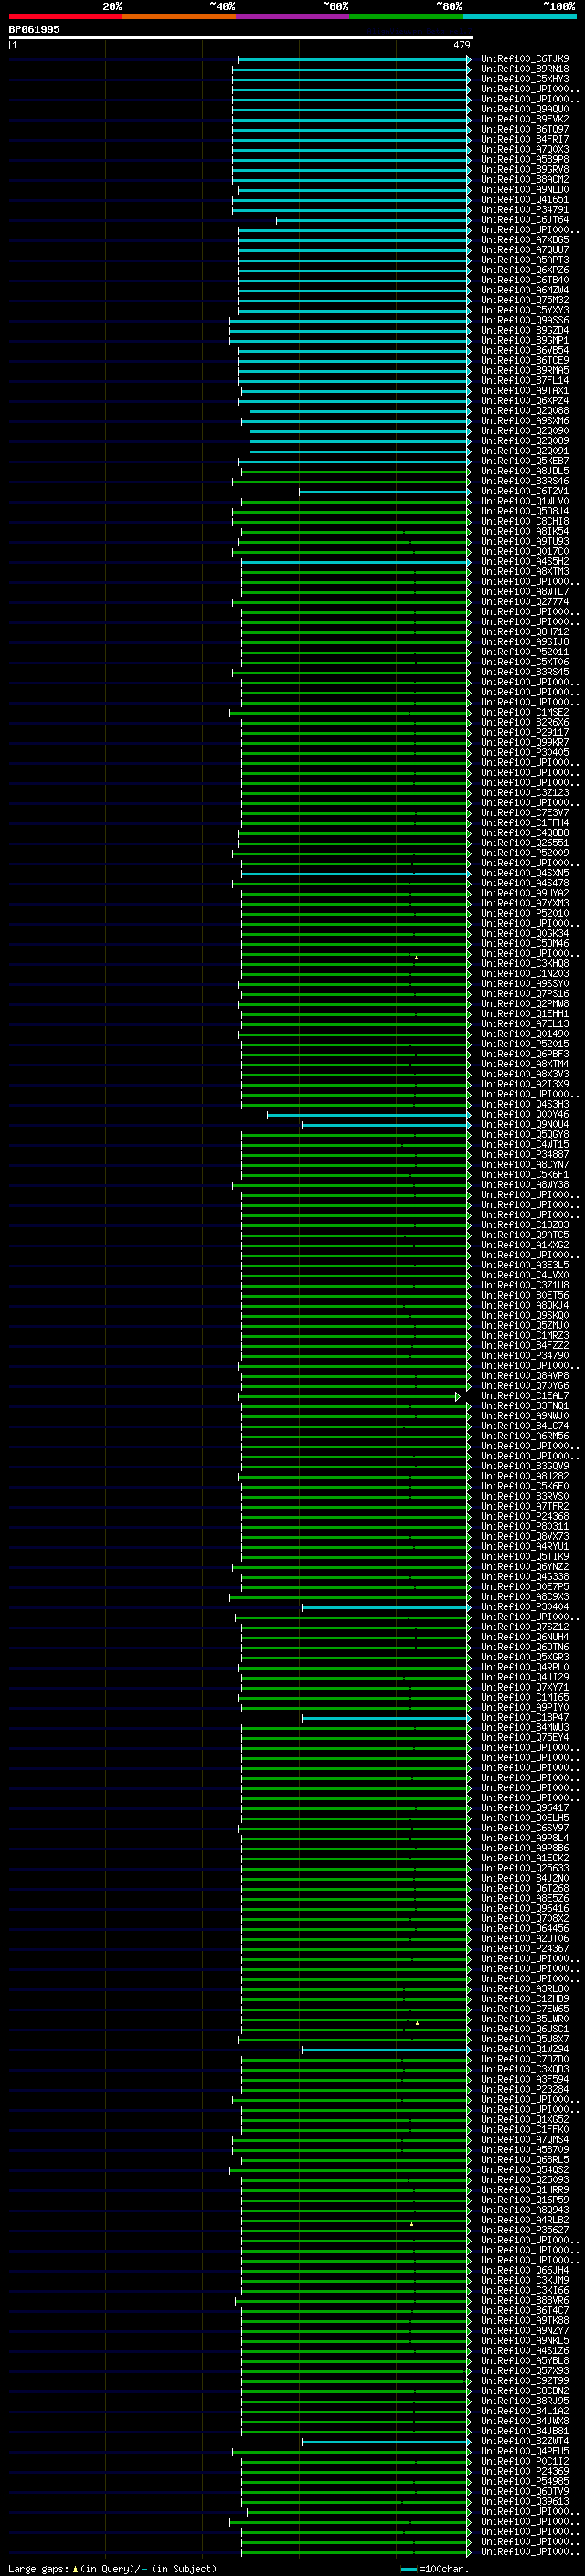Open hit UniRef100_B9RN18
The width and height of the screenshot is (585, 2576).
pos(525,69)
